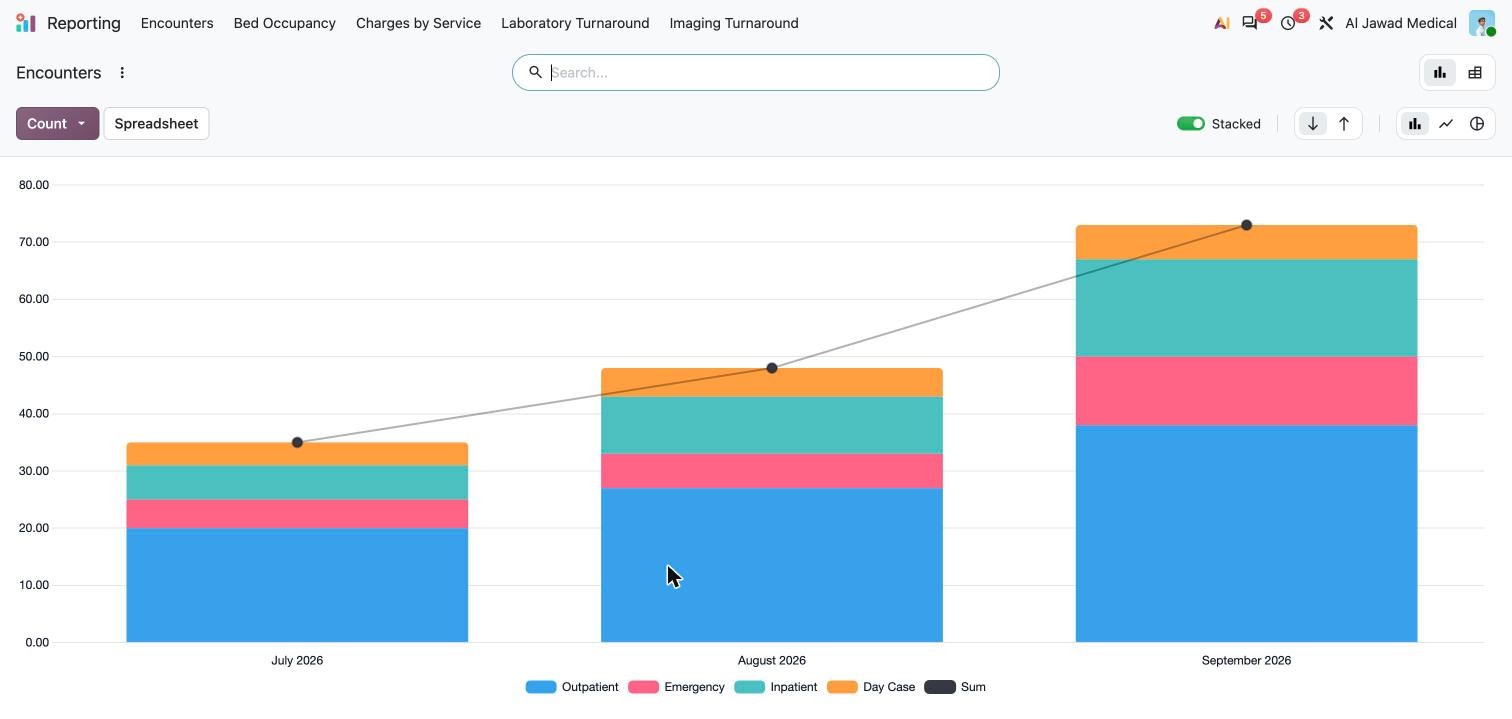Hide the Sum line in legend
Screen dimensions: 1512x719
tap(955, 687)
